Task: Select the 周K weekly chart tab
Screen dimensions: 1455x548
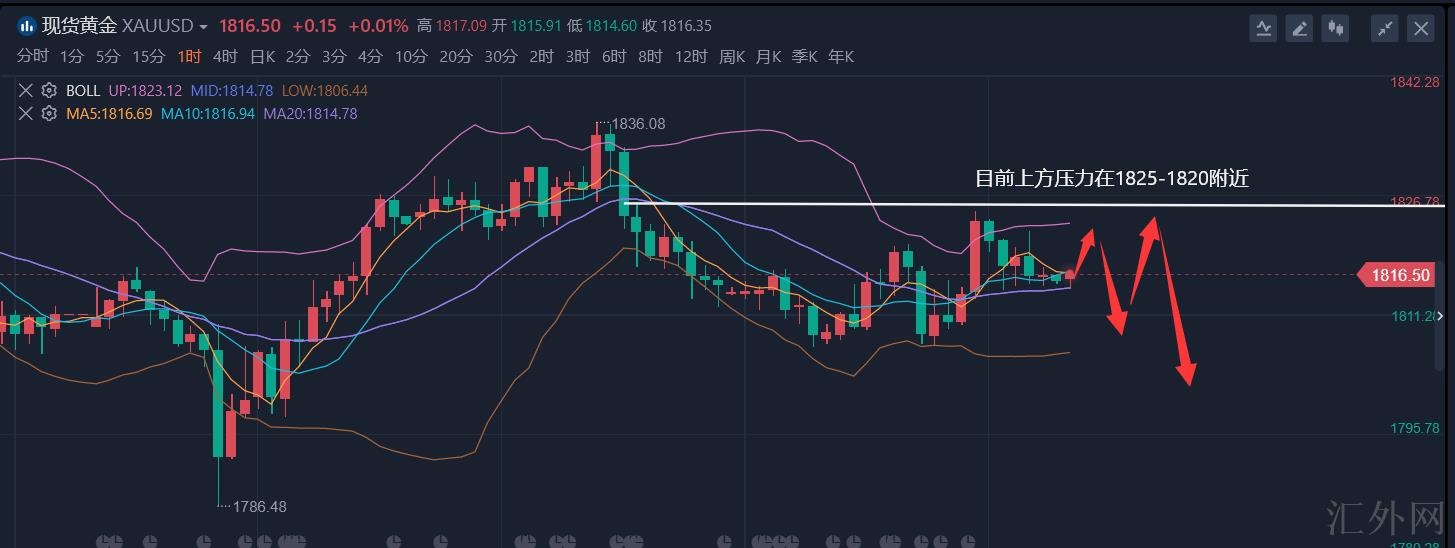Action: [732, 57]
